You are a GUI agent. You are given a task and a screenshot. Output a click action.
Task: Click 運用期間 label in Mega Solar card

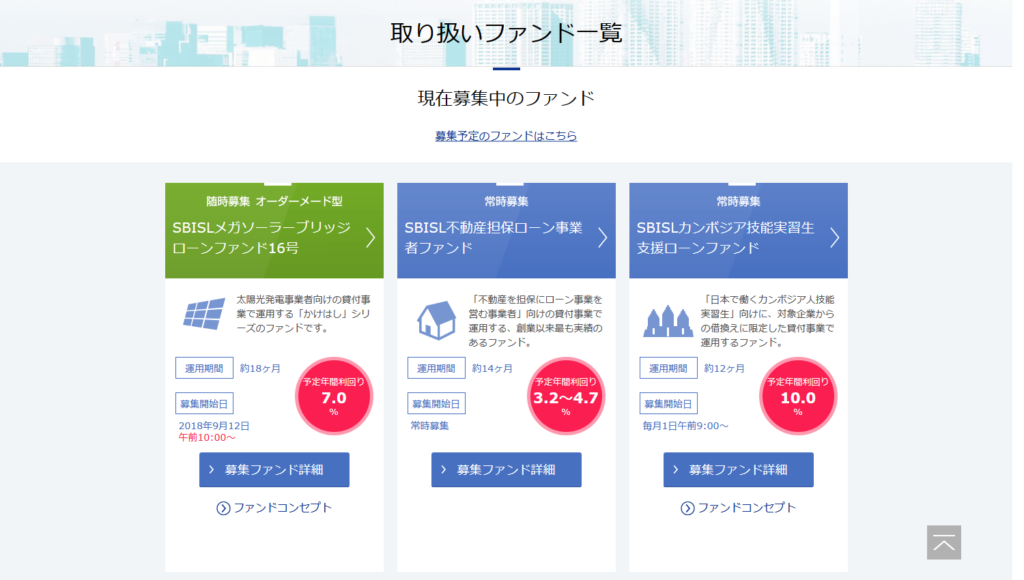click(x=204, y=368)
